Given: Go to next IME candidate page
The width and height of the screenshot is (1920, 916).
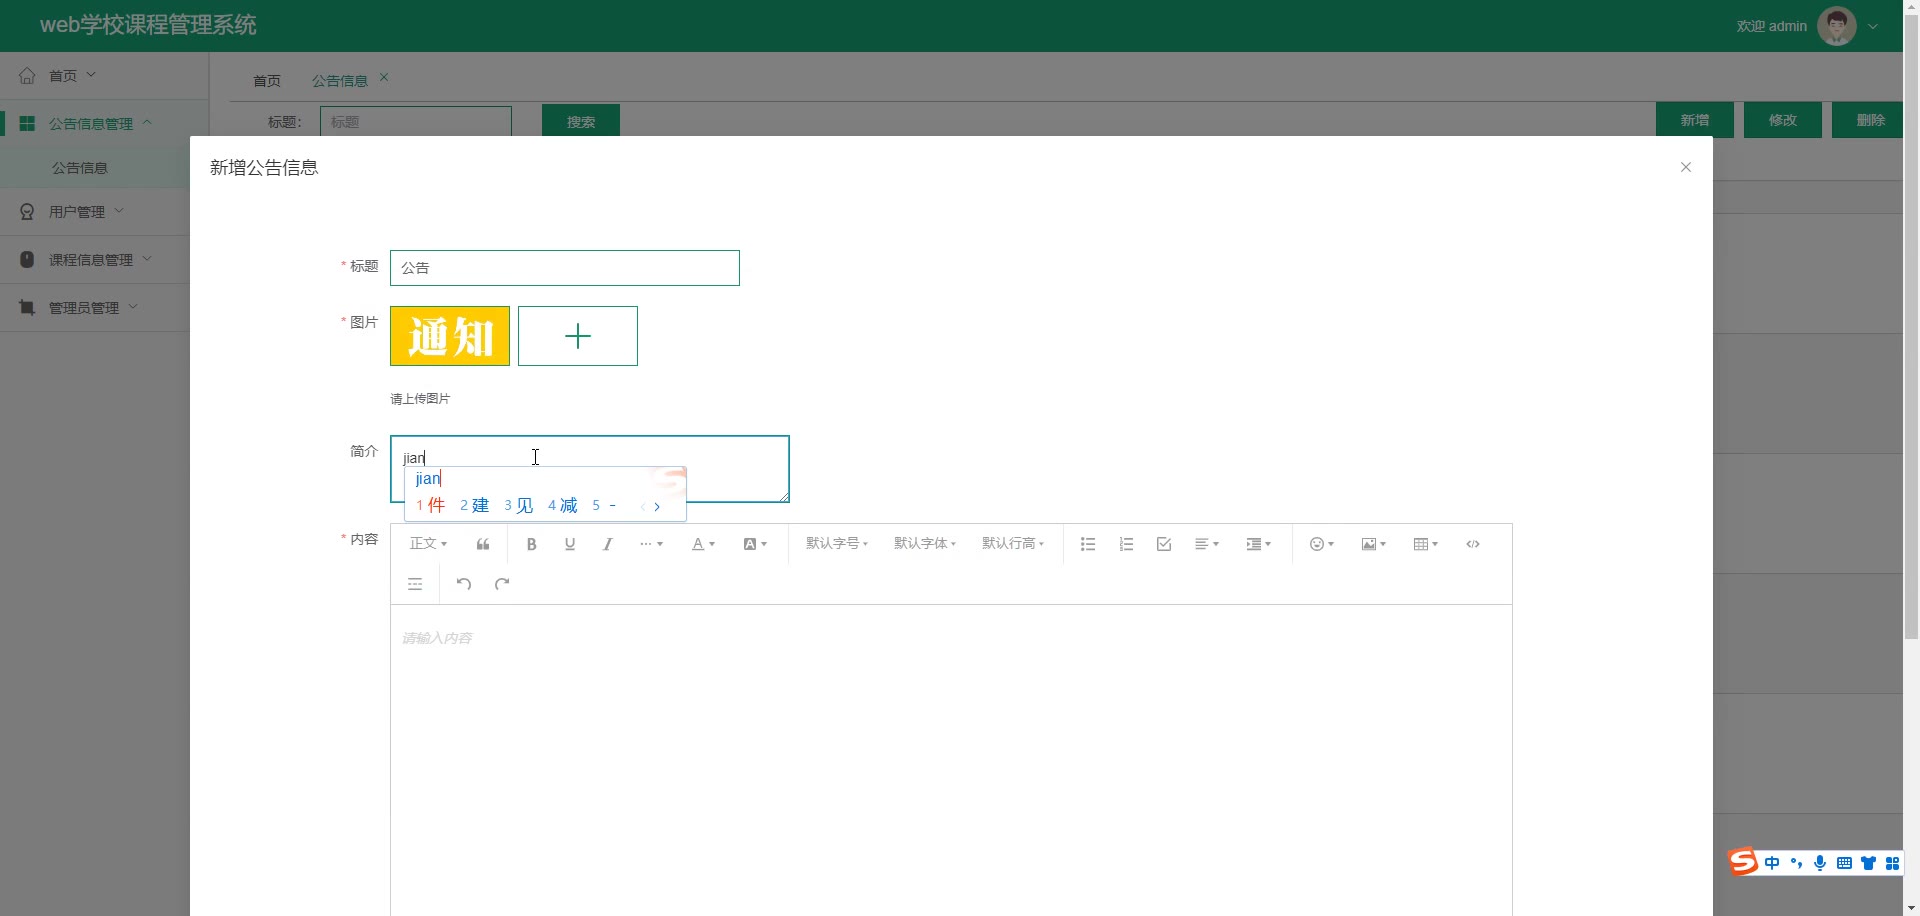Looking at the screenshot, I should tap(657, 507).
